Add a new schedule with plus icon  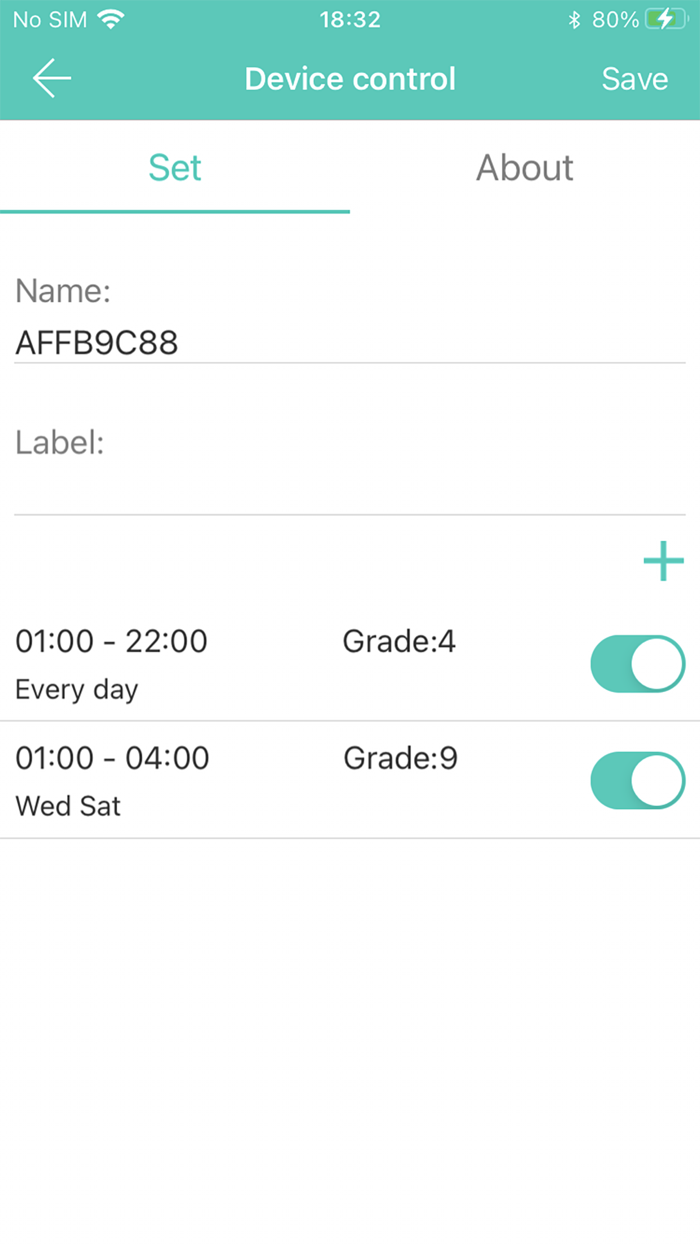point(663,561)
